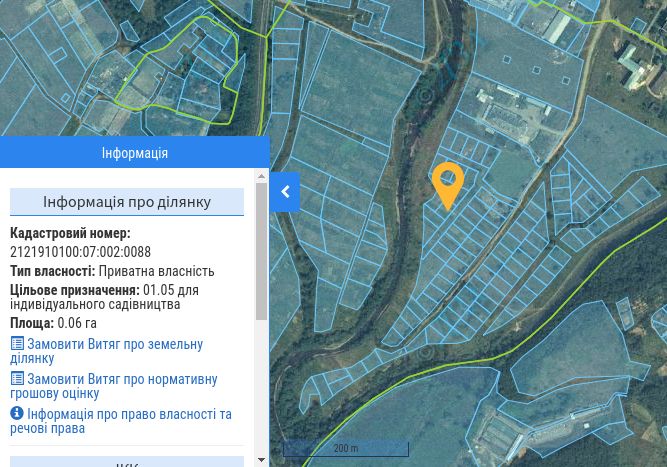Click the '200 m' map scale bar

(x=346, y=448)
